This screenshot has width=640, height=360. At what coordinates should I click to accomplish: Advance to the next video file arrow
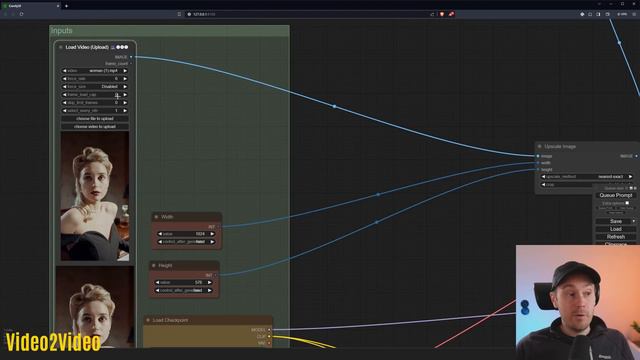point(125,71)
